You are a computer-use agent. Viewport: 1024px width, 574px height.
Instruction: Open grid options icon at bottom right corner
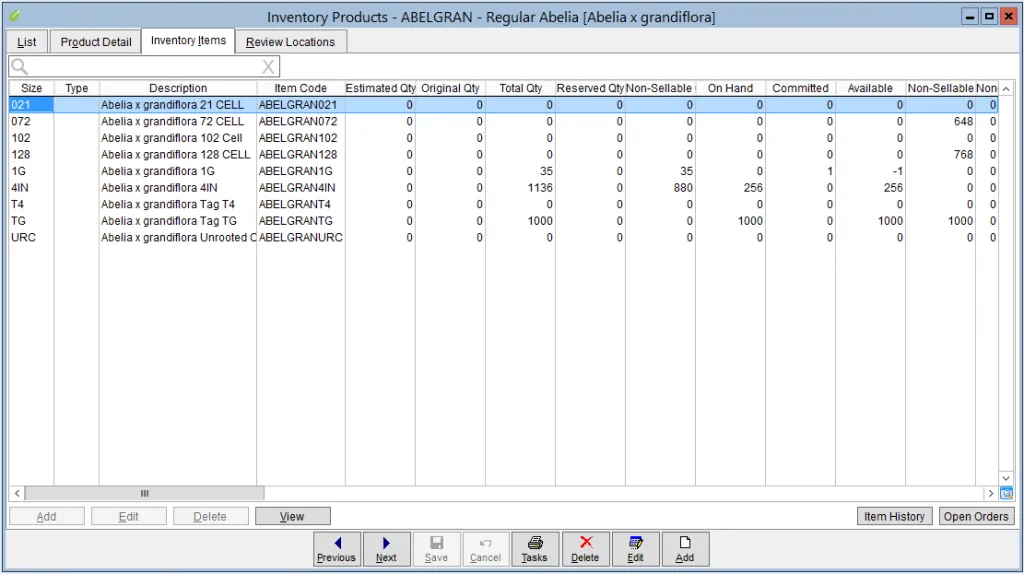(x=1006, y=494)
